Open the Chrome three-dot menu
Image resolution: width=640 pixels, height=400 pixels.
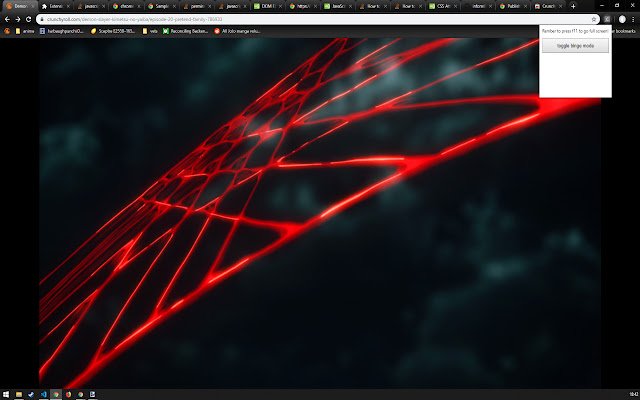(x=634, y=19)
